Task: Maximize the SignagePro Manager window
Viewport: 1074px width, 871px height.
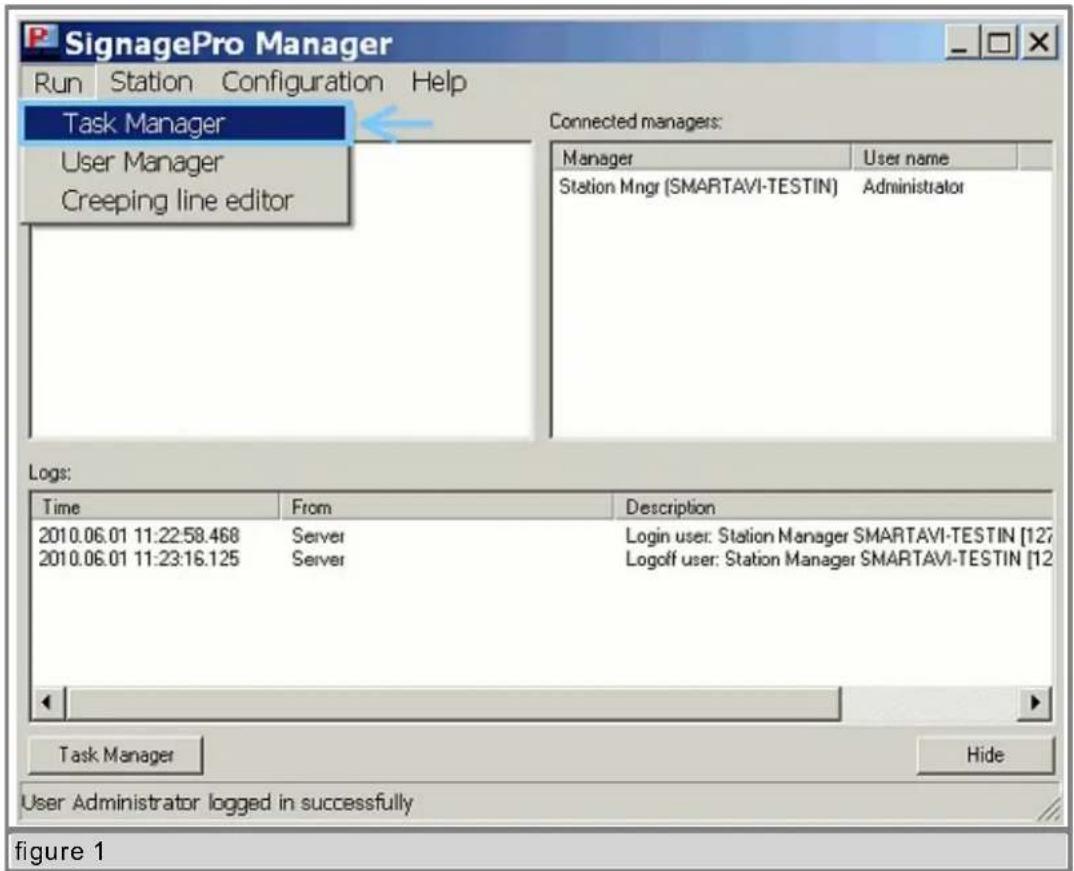Action: coord(999,43)
